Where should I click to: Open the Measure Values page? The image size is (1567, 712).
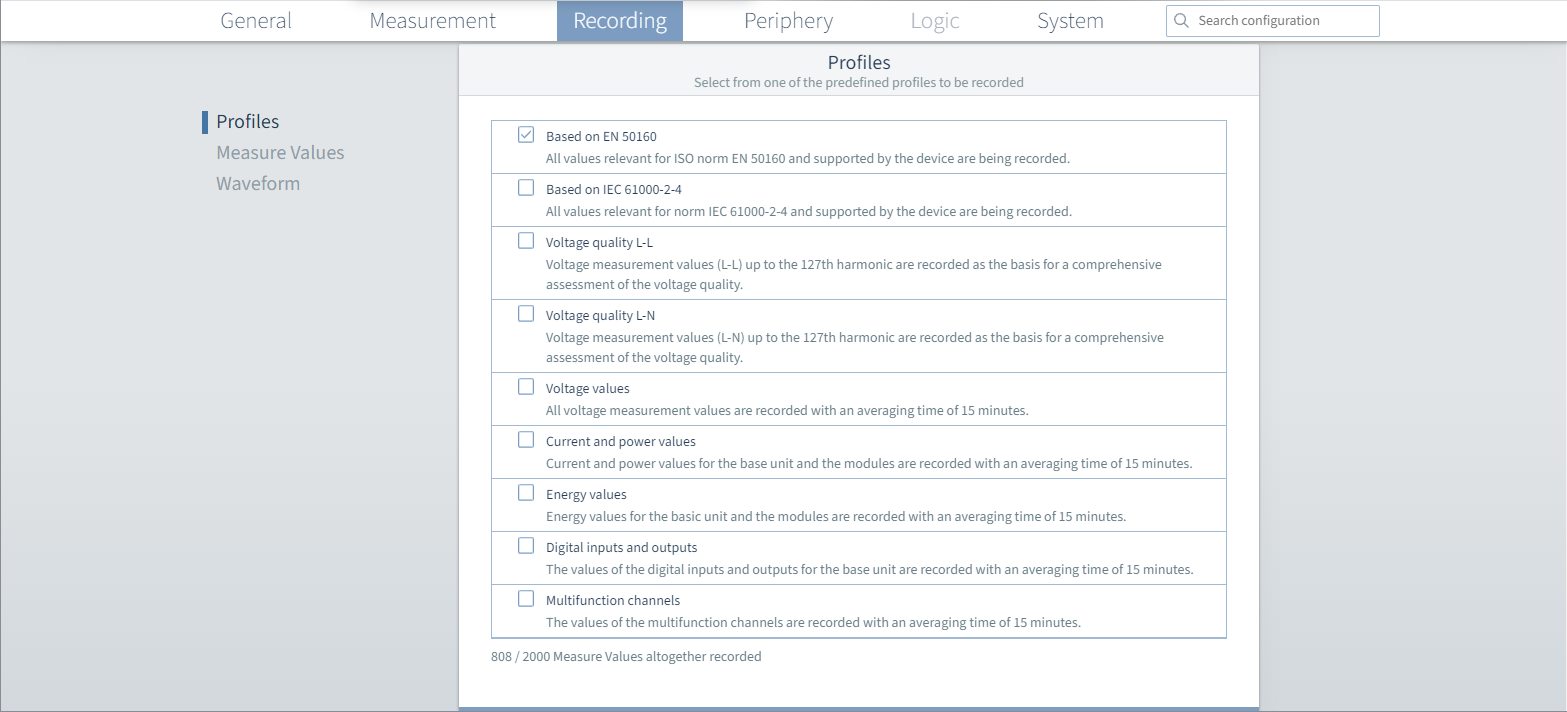coord(280,152)
